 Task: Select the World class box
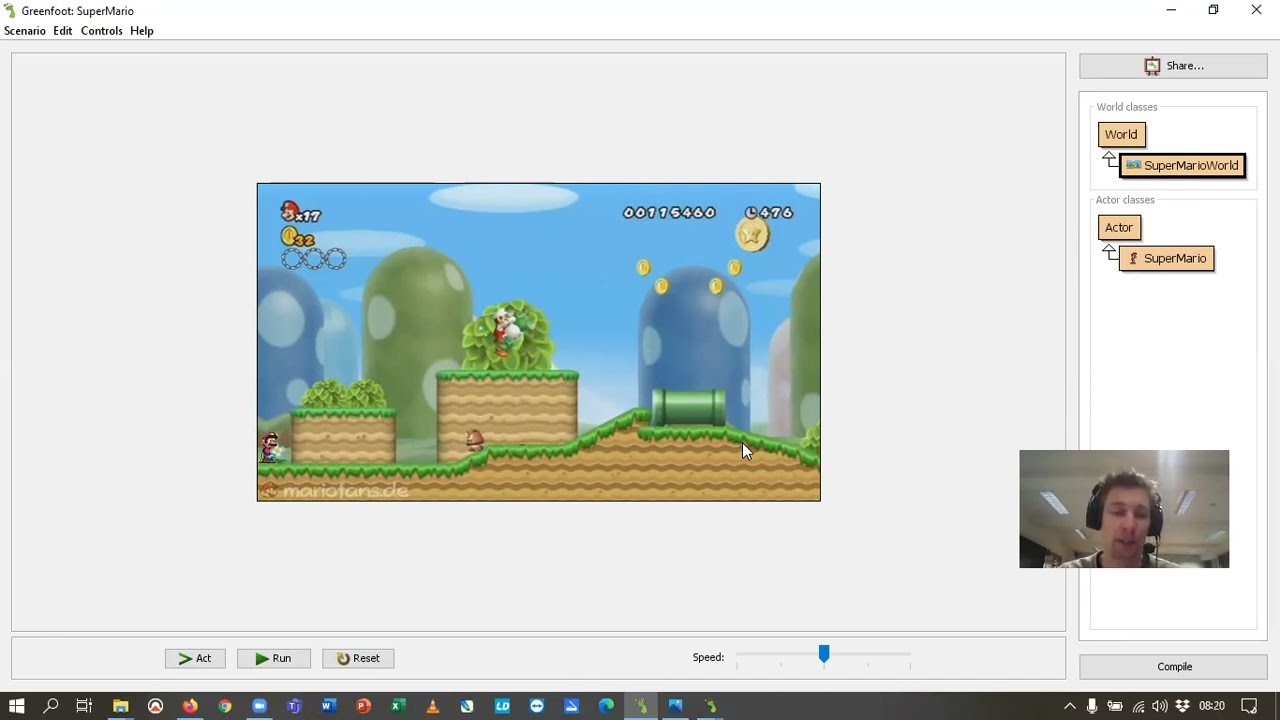1121,134
